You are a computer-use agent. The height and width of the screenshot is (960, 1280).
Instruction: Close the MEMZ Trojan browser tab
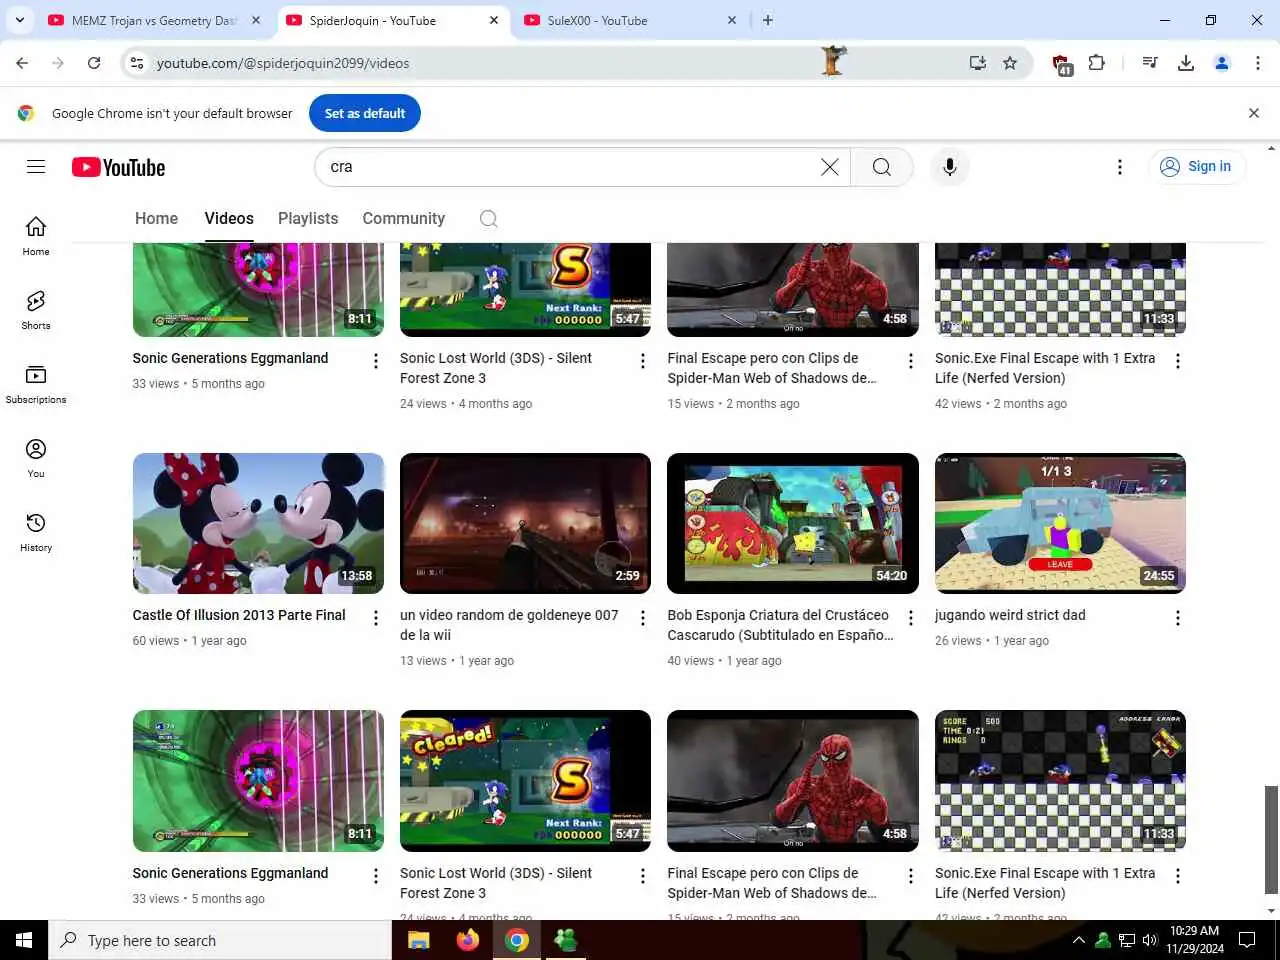(x=256, y=20)
